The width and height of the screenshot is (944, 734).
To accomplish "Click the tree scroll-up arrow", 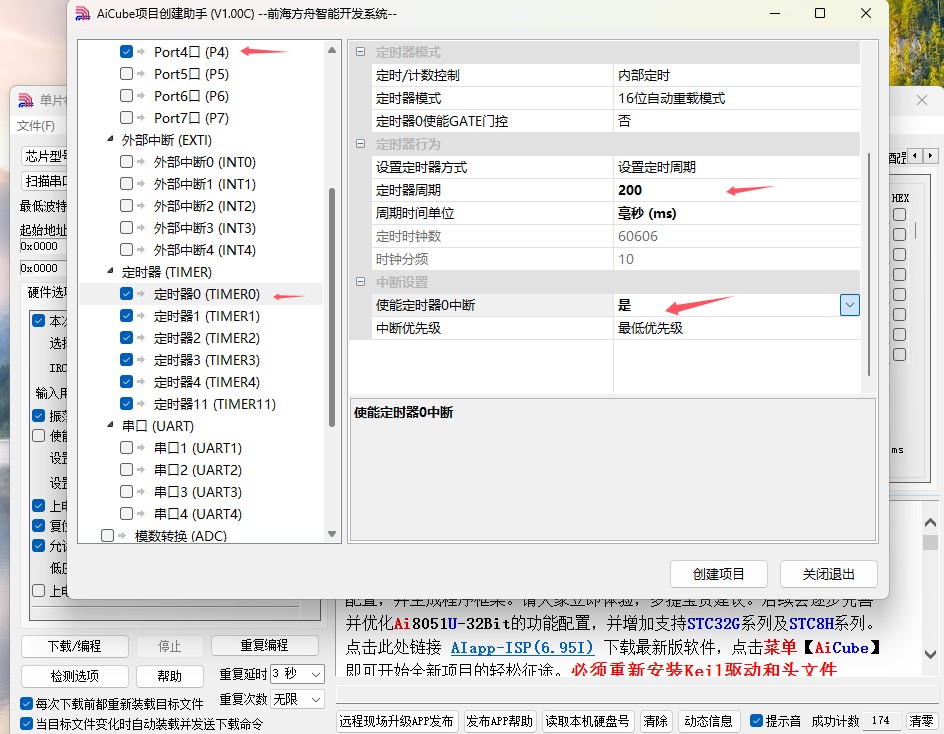I will point(332,50).
